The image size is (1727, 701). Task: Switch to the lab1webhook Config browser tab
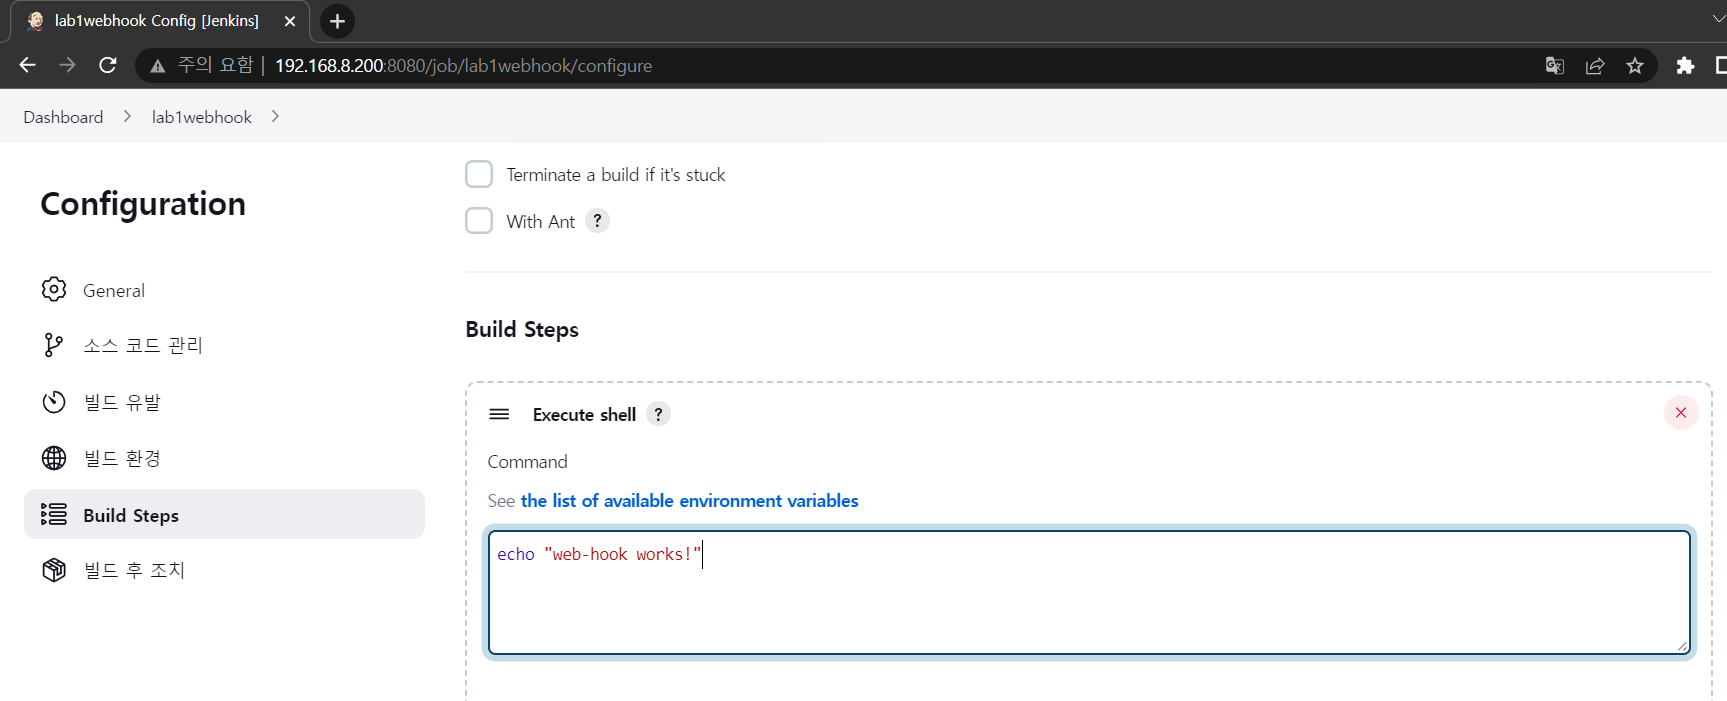[156, 21]
